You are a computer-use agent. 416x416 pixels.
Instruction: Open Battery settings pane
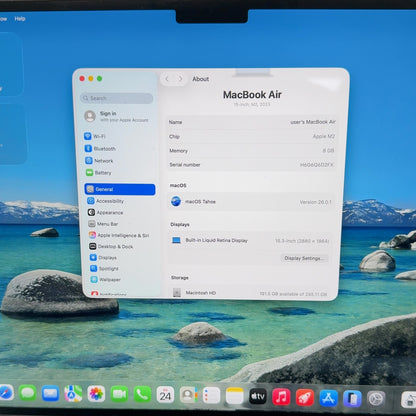point(99,173)
